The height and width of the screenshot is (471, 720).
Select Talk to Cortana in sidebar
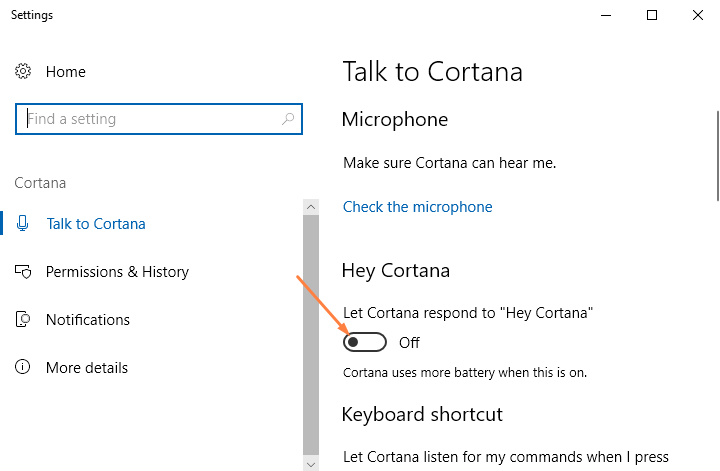click(x=96, y=224)
